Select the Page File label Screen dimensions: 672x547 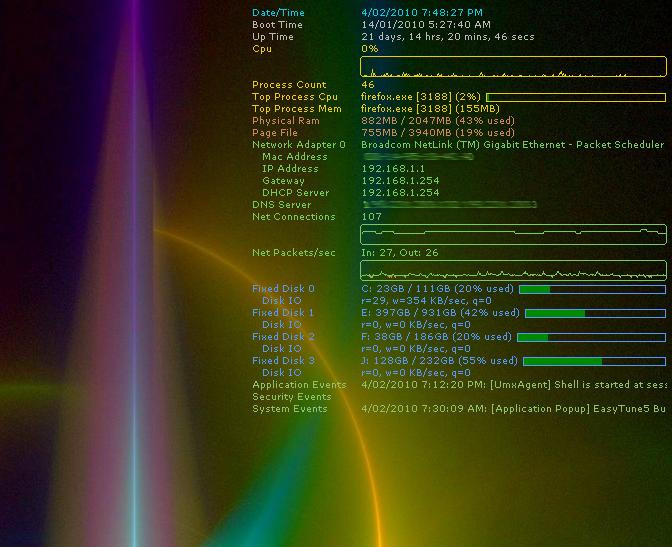coord(275,133)
